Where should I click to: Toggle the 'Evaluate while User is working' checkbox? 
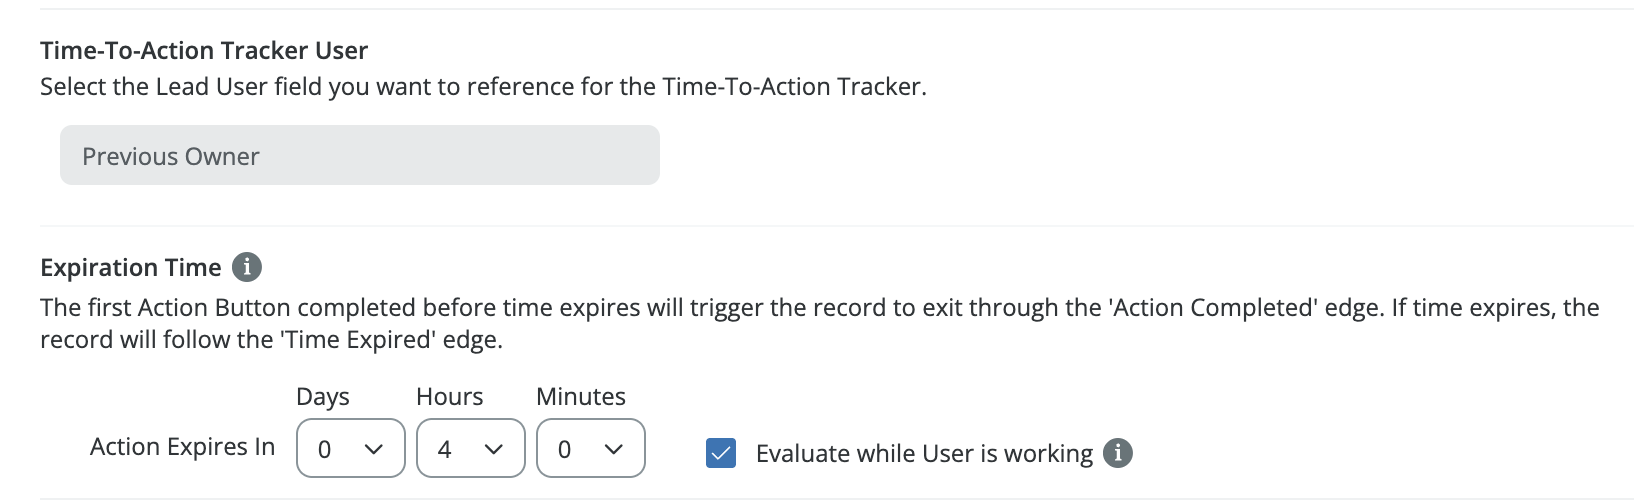[x=721, y=453]
